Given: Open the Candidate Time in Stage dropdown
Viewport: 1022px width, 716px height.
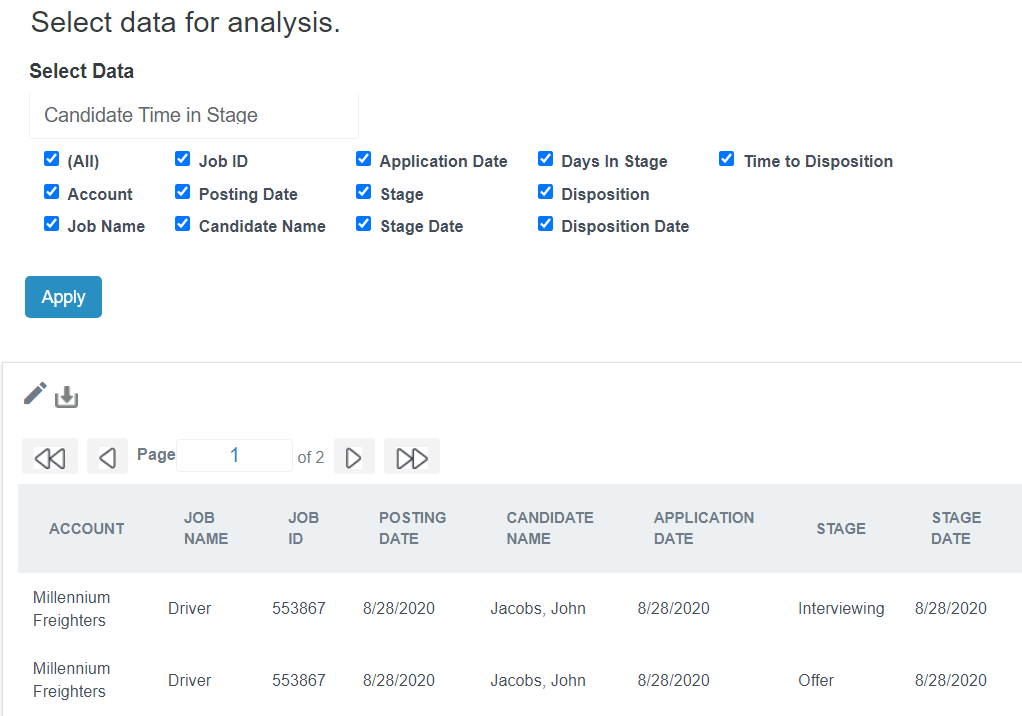Looking at the screenshot, I should tap(194, 115).
